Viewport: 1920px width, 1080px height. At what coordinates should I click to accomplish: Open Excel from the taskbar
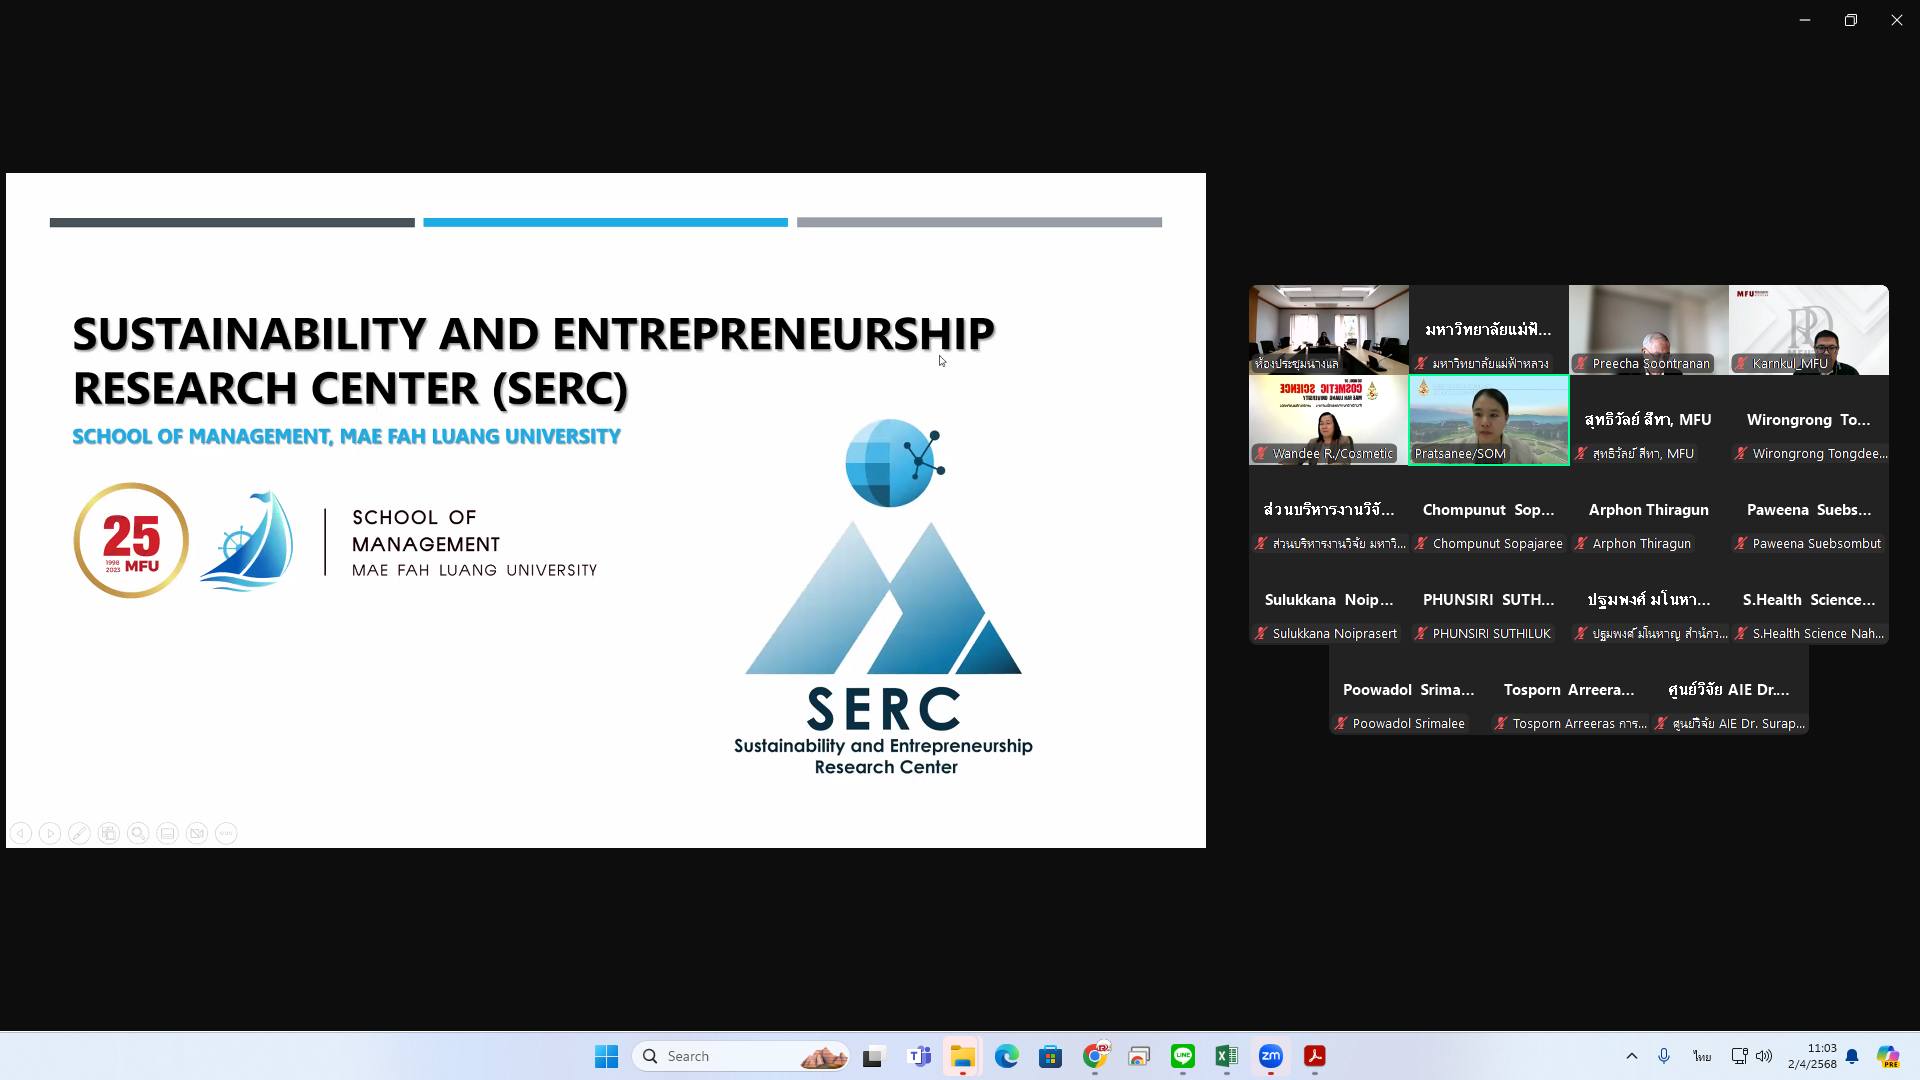coord(1227,1056)
